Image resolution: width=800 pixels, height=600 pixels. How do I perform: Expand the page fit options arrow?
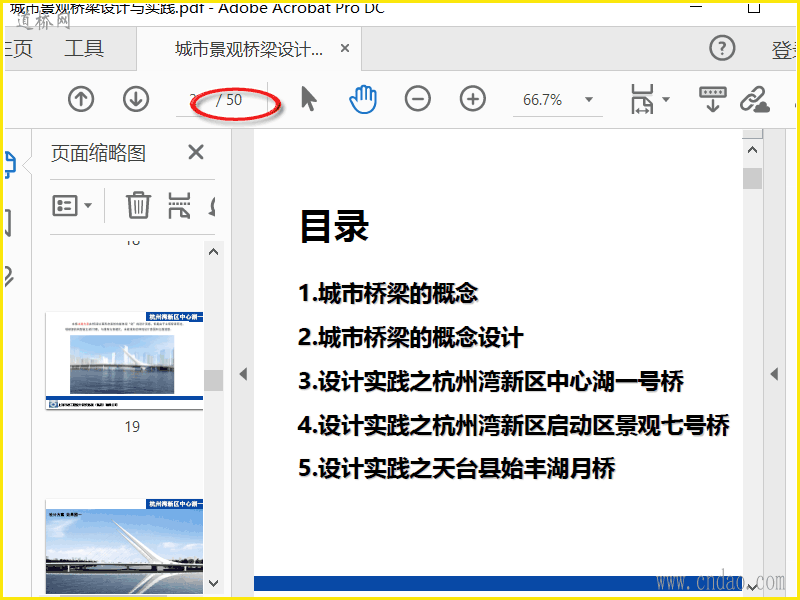pos(666,99)
